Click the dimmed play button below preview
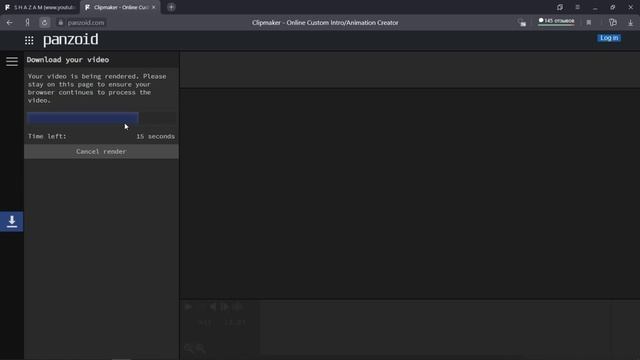Image resolution: width=640 pixels, height=360 pixels. 188,307
